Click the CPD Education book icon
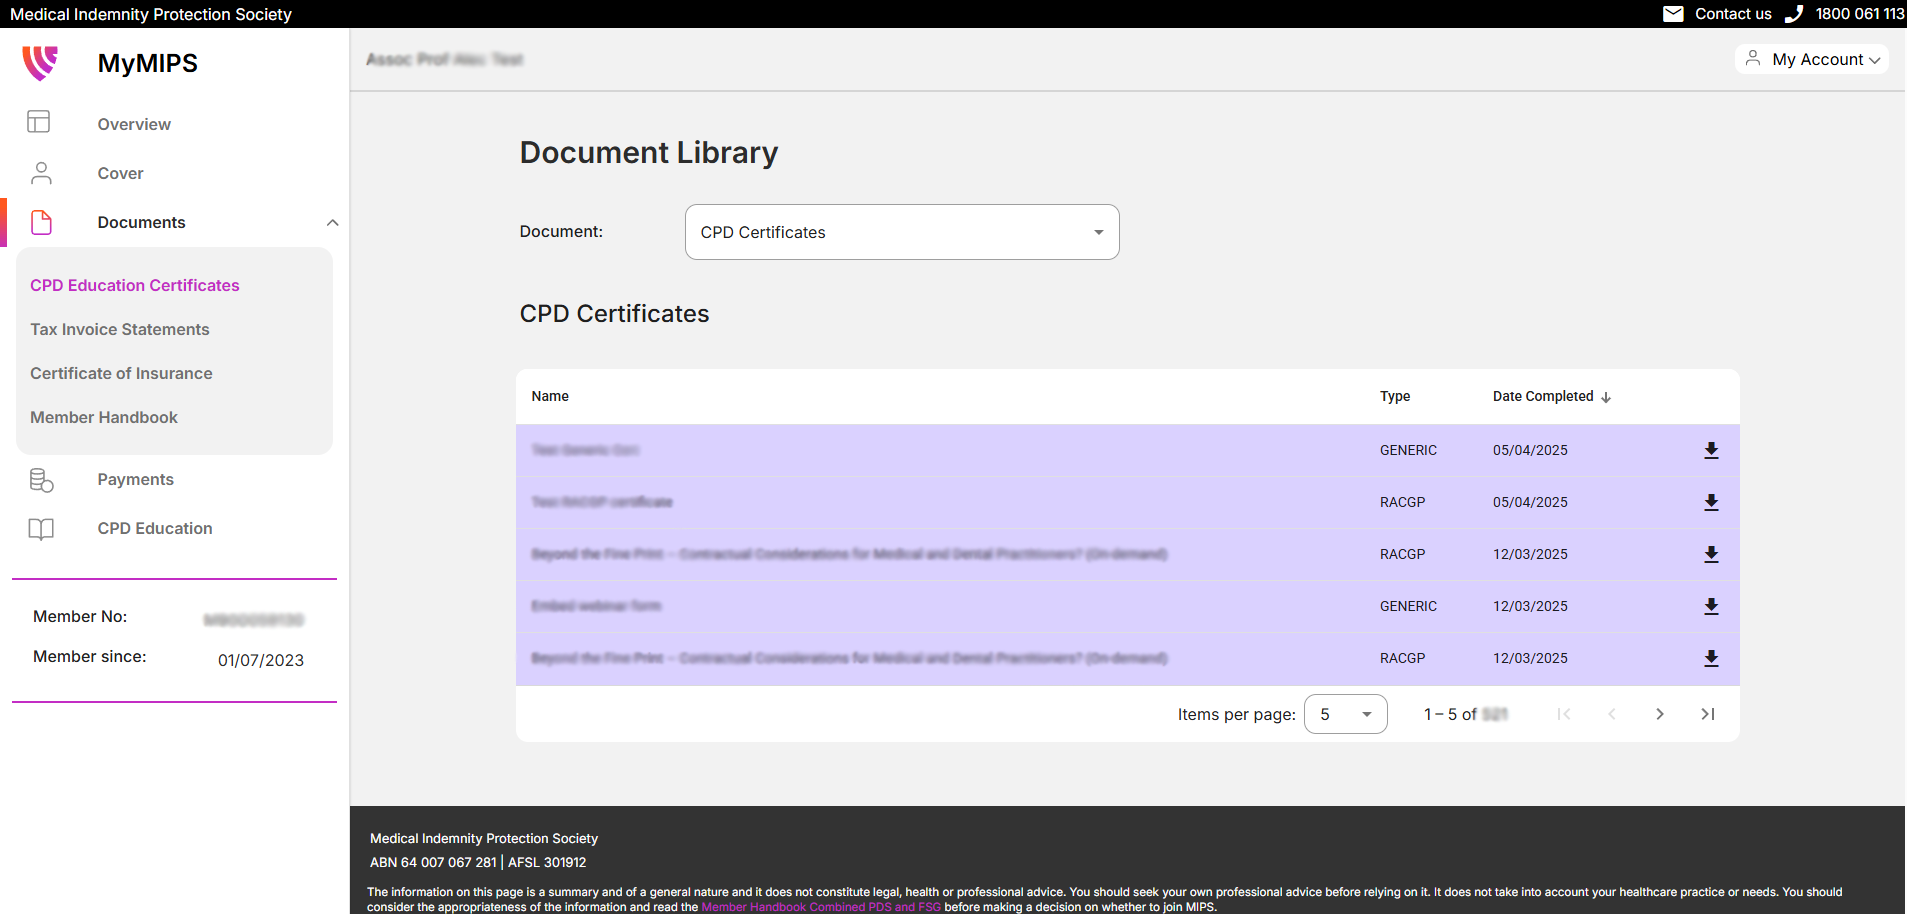 tap(41, 529)
